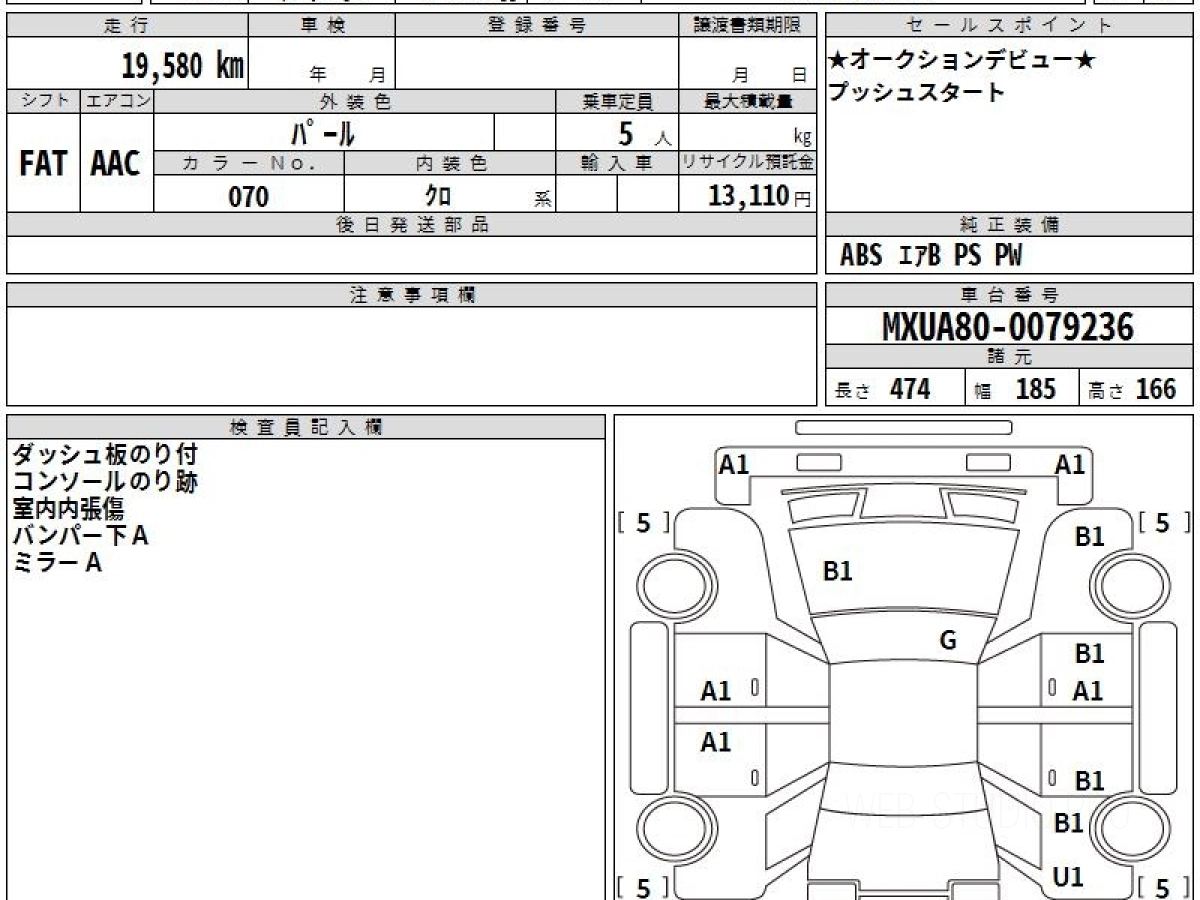Click the カラーNo. header
This screenshot has height=900, width=1200.
249,163
